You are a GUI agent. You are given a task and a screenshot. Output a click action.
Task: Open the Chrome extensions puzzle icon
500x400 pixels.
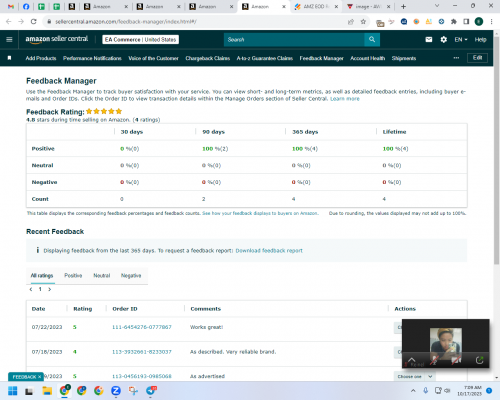pos(454,22)
